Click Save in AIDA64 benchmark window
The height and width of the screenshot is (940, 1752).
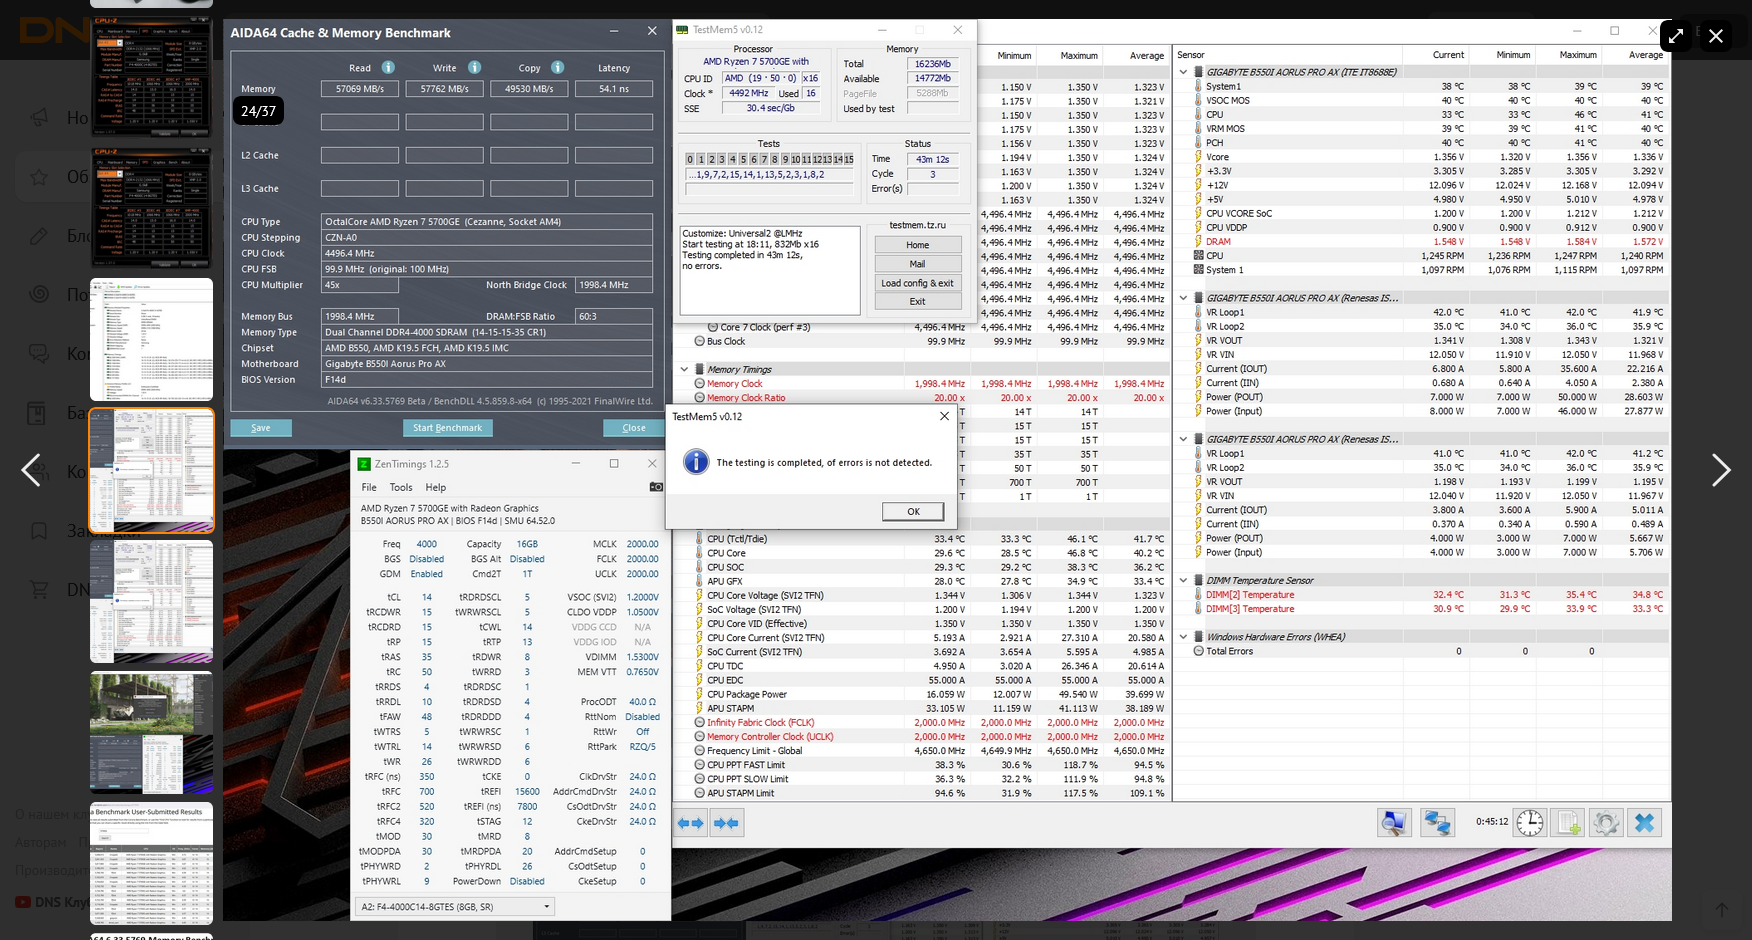coord(261,428)
